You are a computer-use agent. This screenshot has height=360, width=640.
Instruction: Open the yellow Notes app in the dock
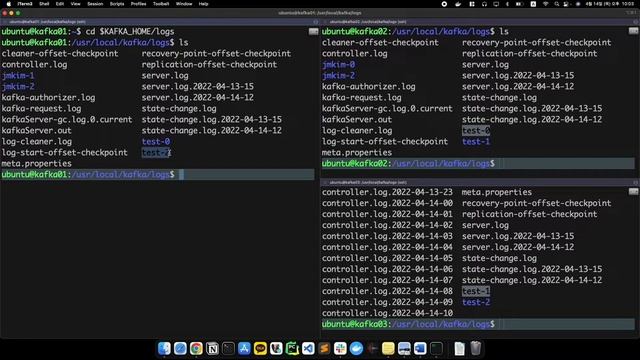388,349
